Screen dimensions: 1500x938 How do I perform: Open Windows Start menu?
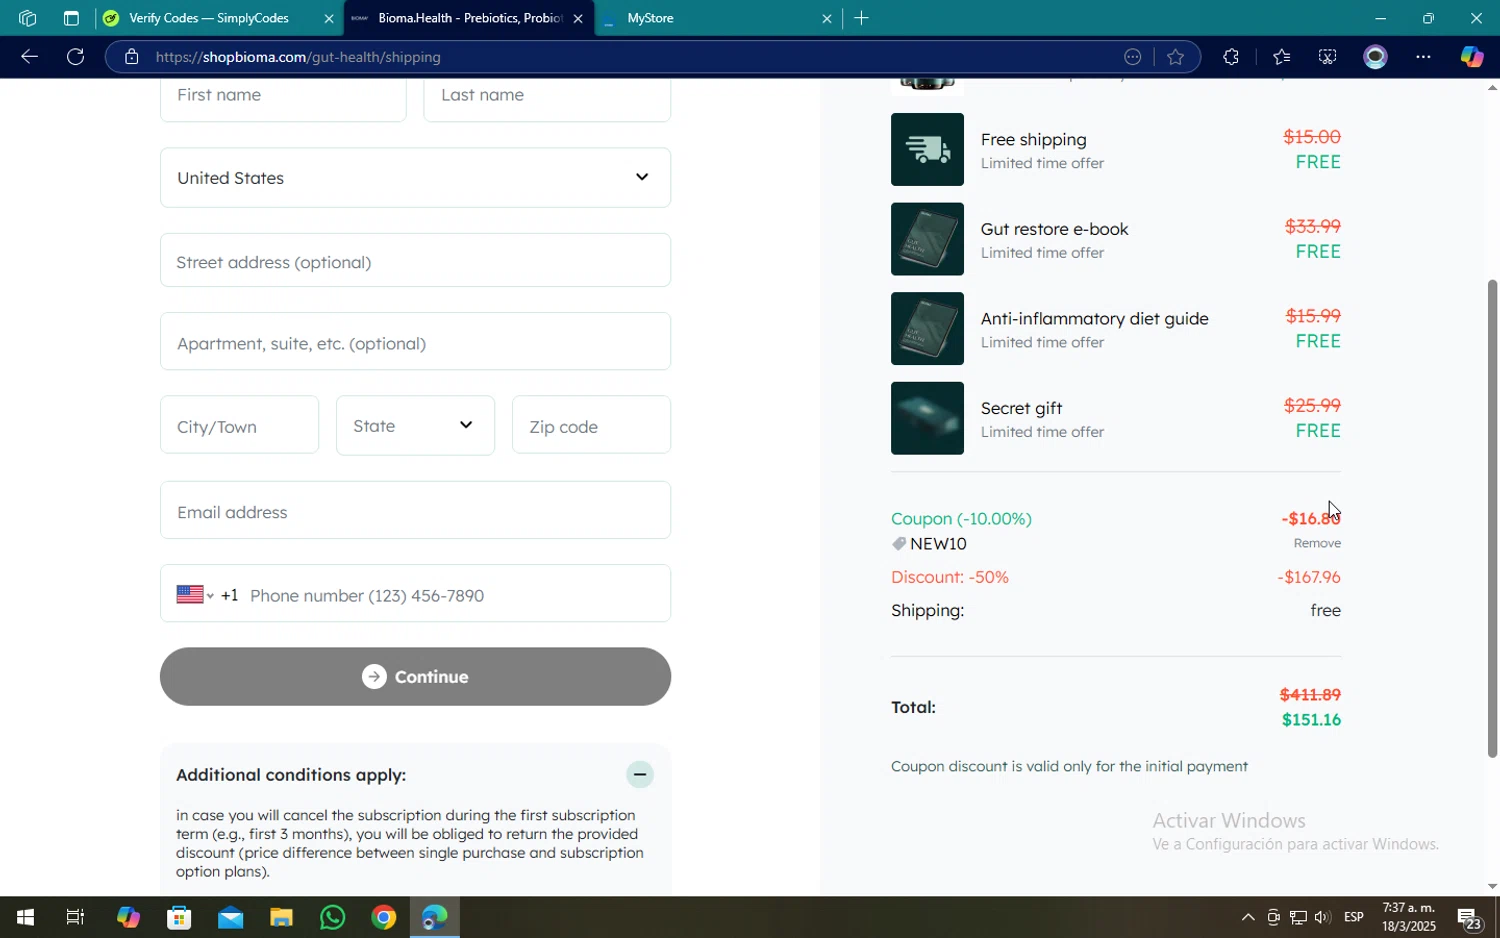pyautogui.click(x=25, y=918)
